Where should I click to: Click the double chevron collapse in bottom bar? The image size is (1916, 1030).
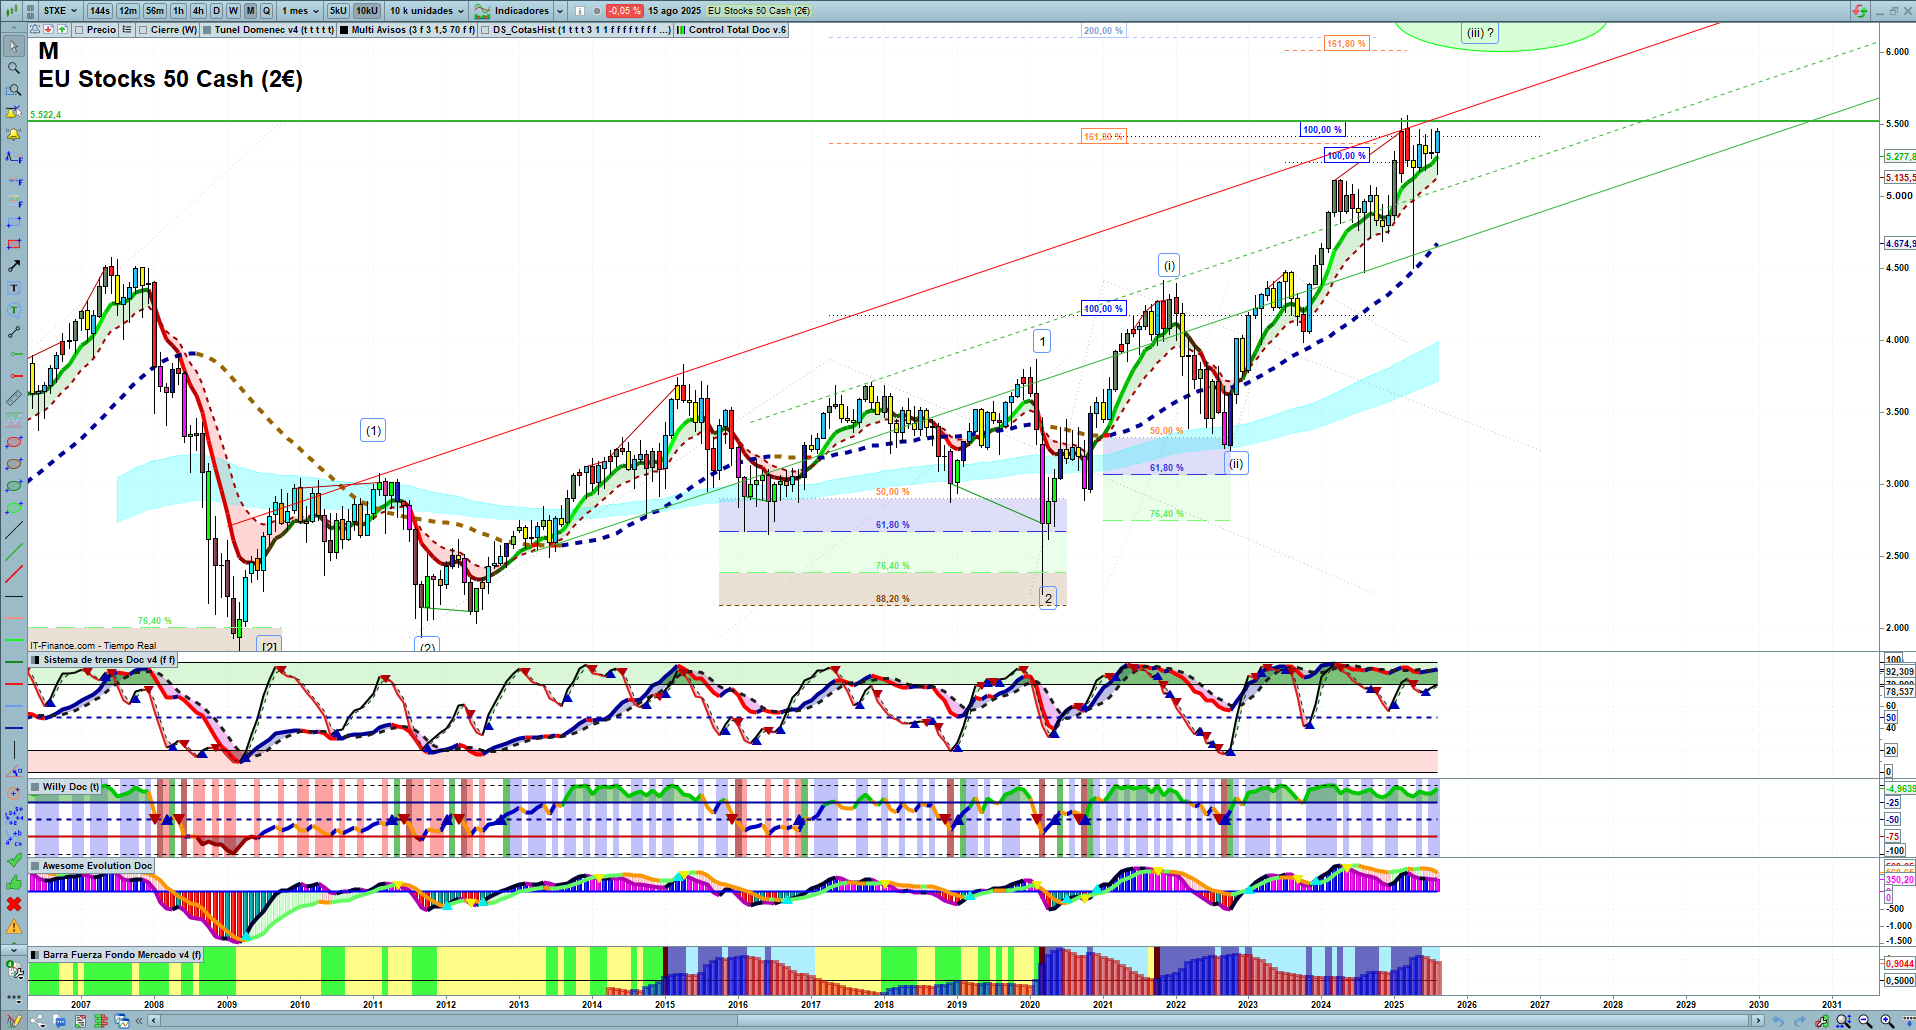click(140, 1021)
